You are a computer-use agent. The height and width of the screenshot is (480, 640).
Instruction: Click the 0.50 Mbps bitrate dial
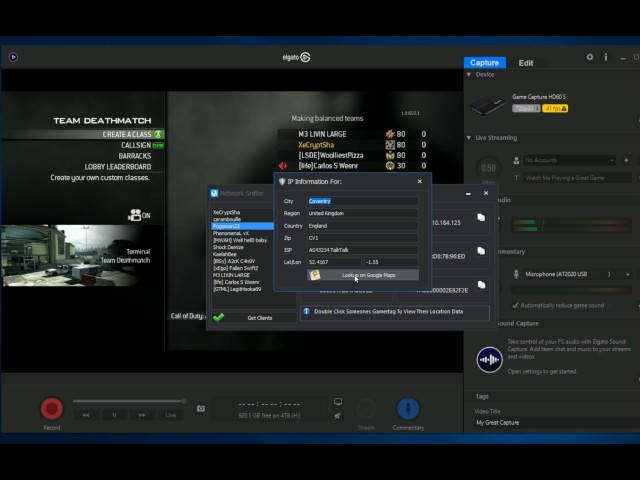tap(489, 168)
